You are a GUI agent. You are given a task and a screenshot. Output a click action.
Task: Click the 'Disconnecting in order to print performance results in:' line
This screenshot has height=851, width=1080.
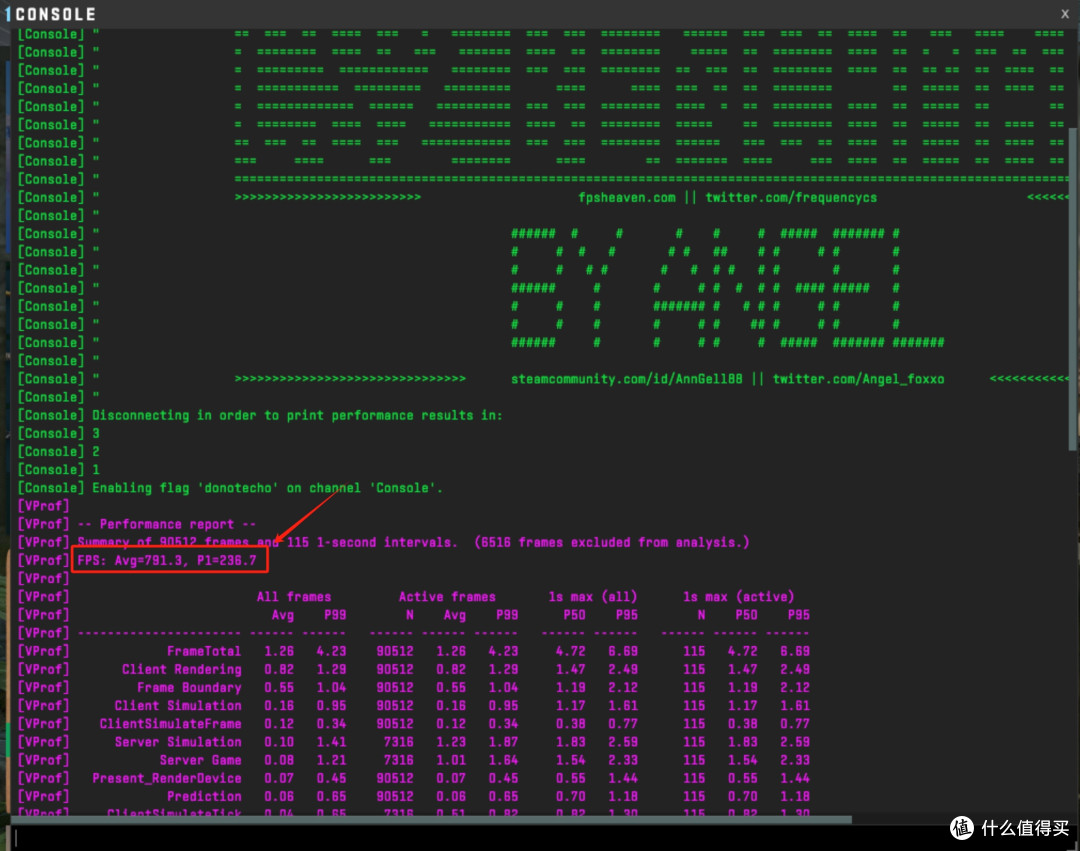tap(298, 415)
